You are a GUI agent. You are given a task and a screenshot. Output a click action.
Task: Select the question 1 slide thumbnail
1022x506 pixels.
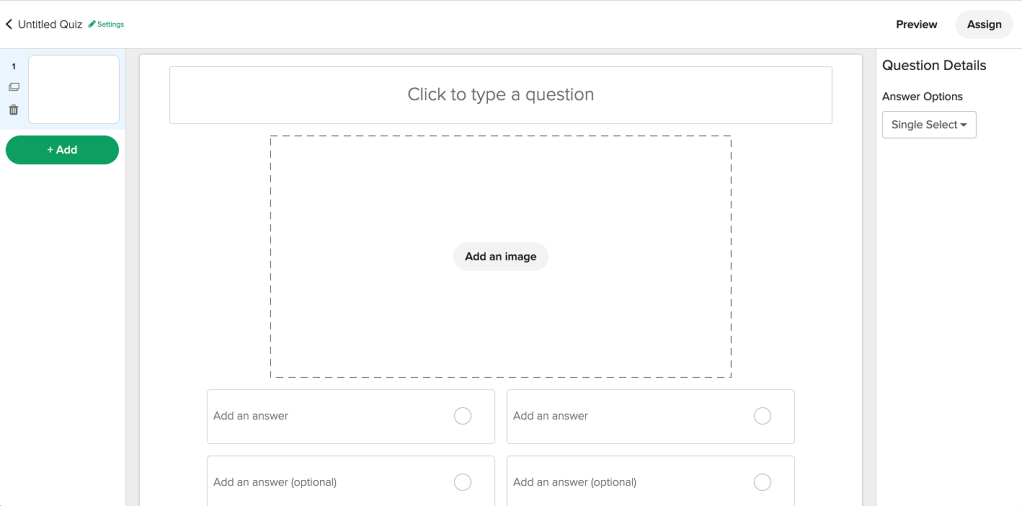pos(74,89)
